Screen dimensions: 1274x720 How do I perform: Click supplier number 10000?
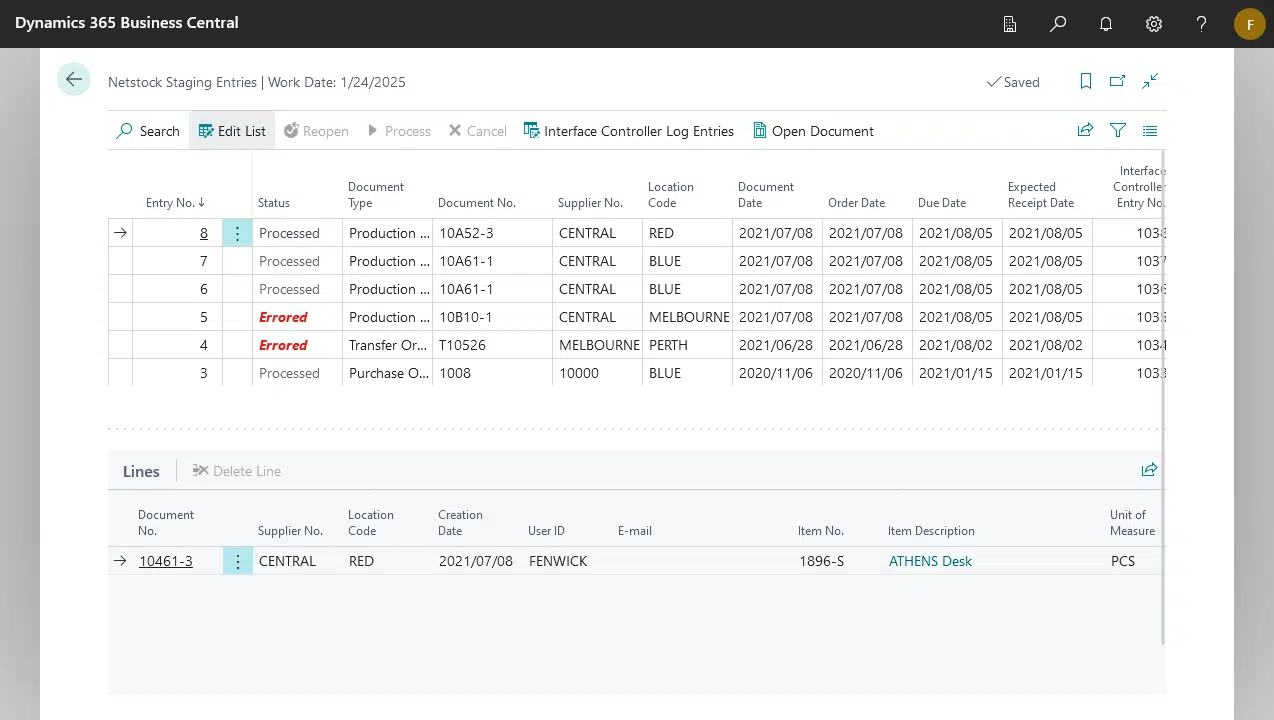tap(579, 373)
